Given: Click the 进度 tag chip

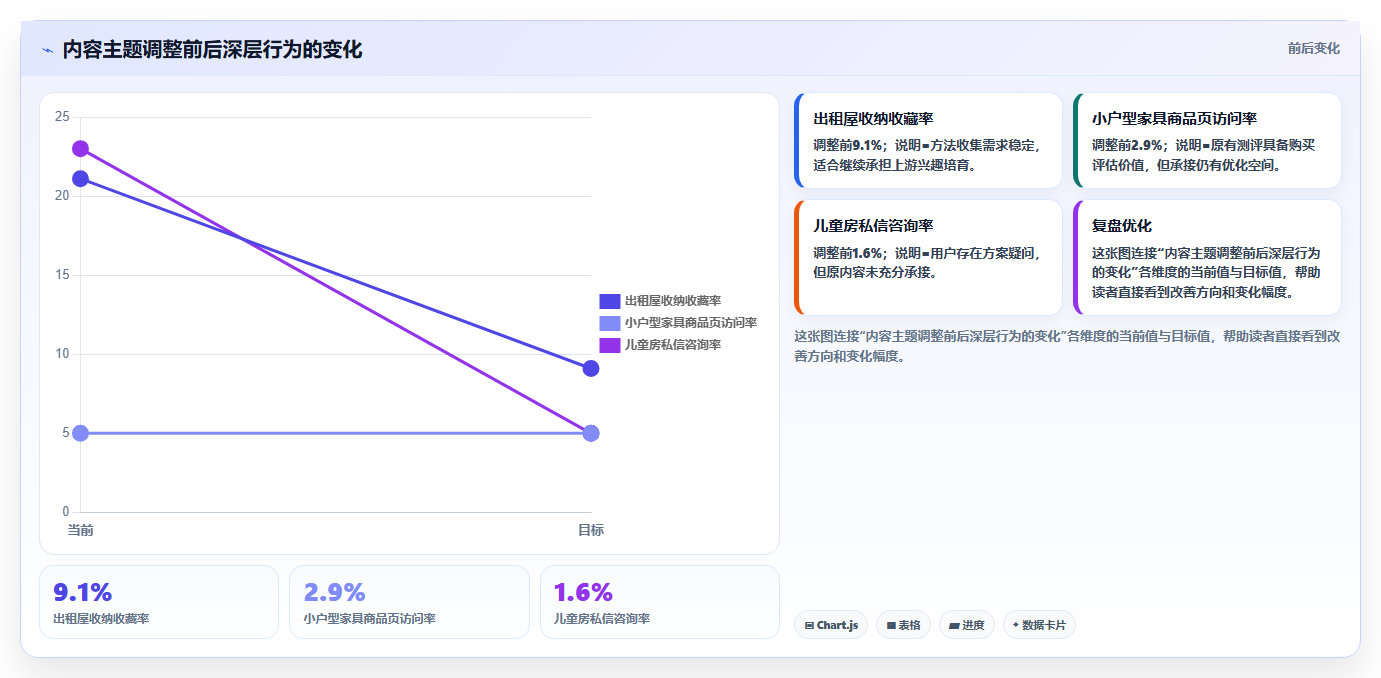Looking at the screenshot, I should pyautogui.click(x=967, y=625).
